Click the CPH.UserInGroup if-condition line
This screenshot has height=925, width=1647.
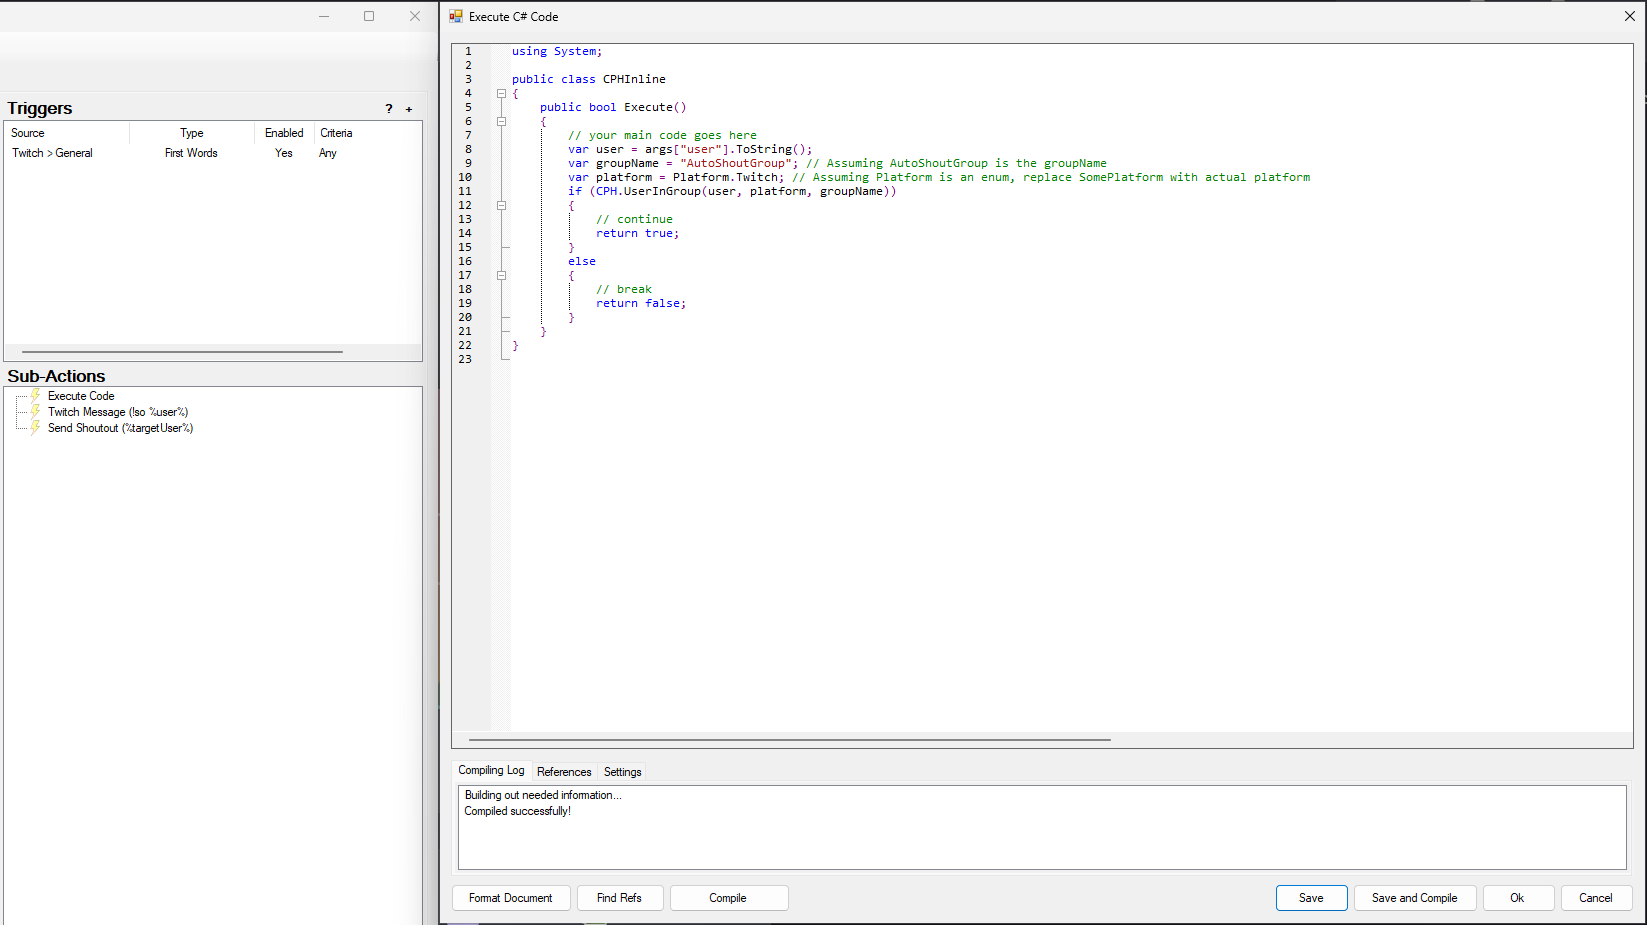[732, 191]
